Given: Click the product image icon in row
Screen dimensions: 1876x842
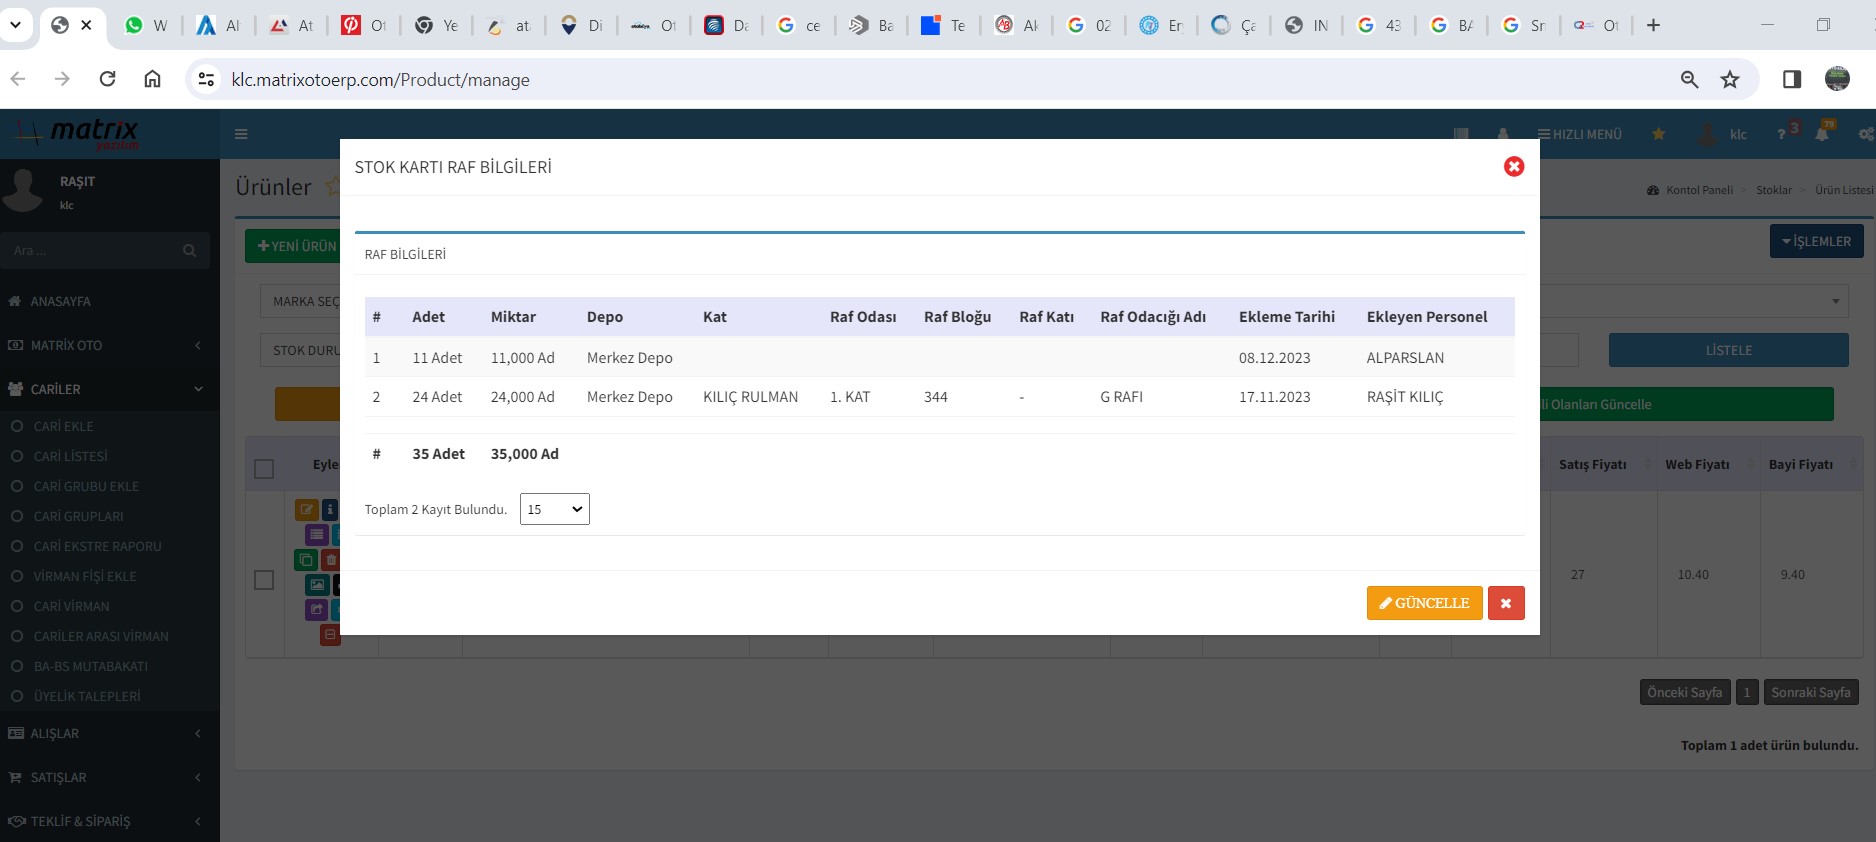Looking at the screenshot, I should 317,585.
